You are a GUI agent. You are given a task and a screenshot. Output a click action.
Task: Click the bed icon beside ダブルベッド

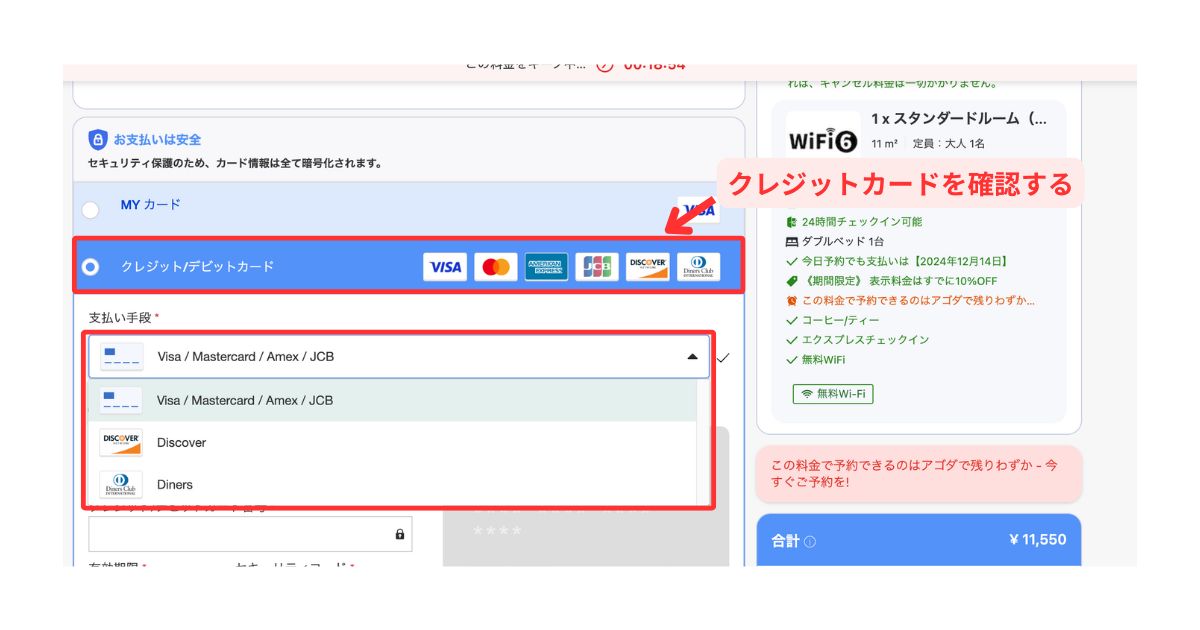coord(792,242)
